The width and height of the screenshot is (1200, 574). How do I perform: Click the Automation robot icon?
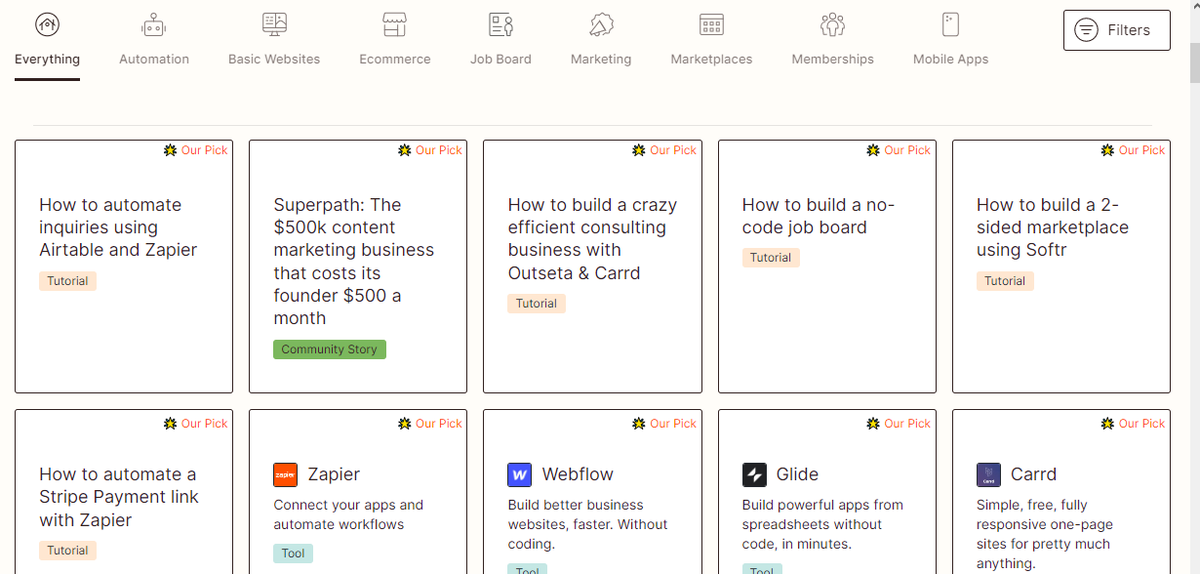click(x=154, y=24)
